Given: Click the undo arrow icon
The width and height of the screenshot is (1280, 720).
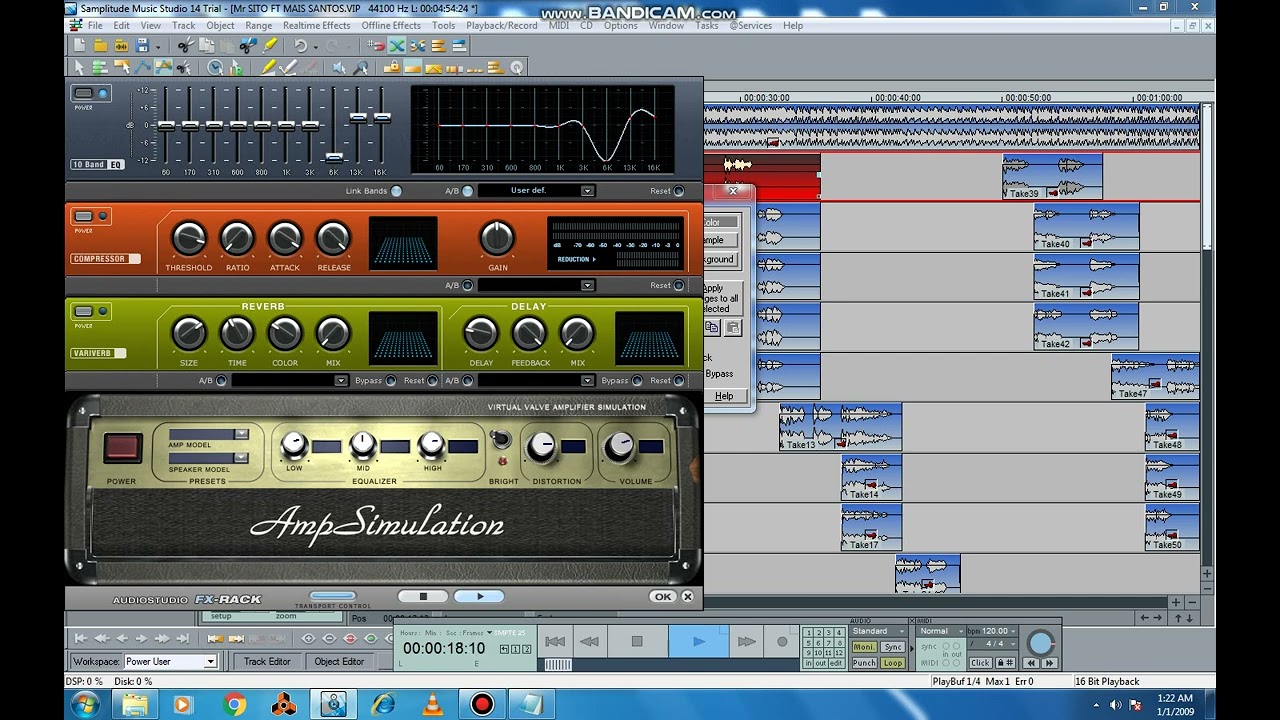Looking at the screenshot, I should [300, 45].
